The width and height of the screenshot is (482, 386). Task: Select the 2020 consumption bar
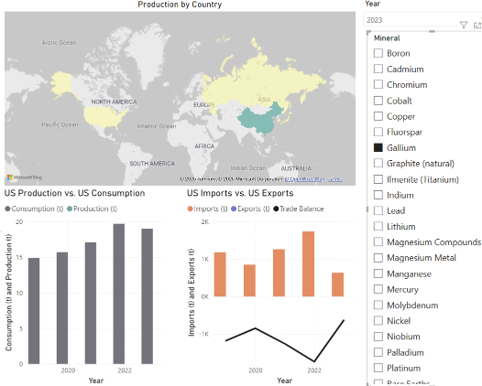(62, 308)
